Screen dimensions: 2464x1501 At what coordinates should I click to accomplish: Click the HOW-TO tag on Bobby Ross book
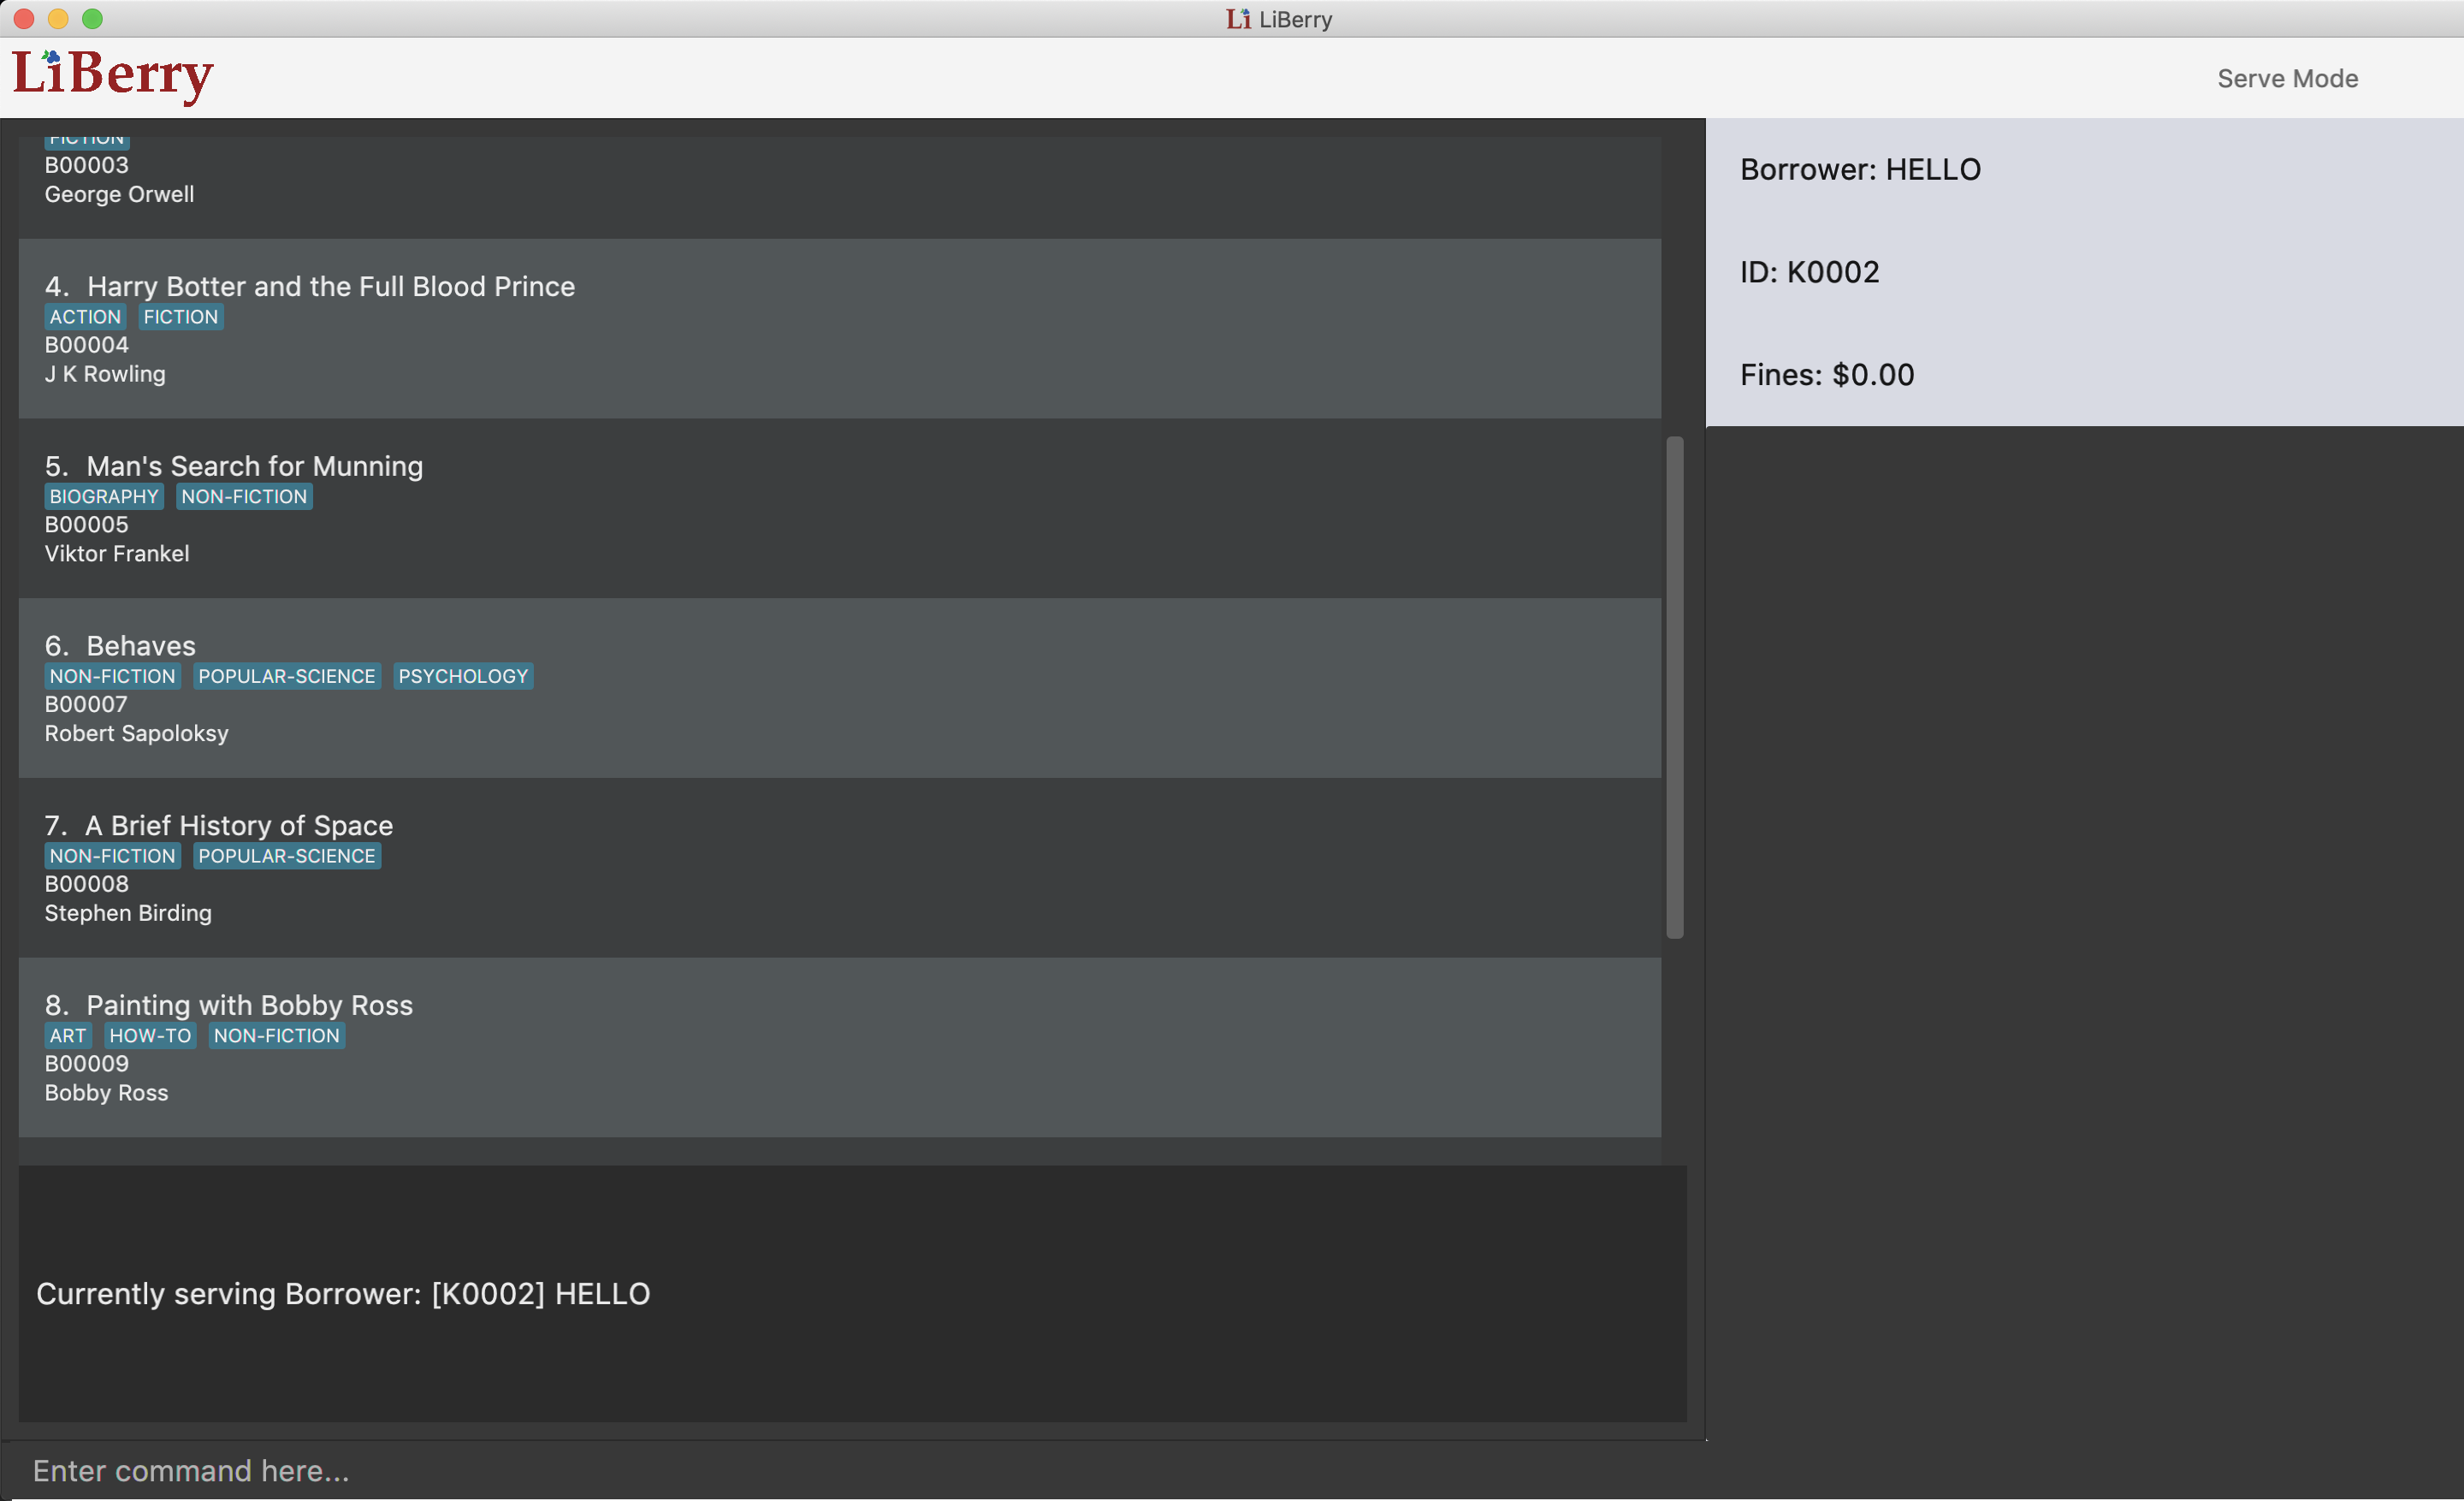(x=150, y=1036)
